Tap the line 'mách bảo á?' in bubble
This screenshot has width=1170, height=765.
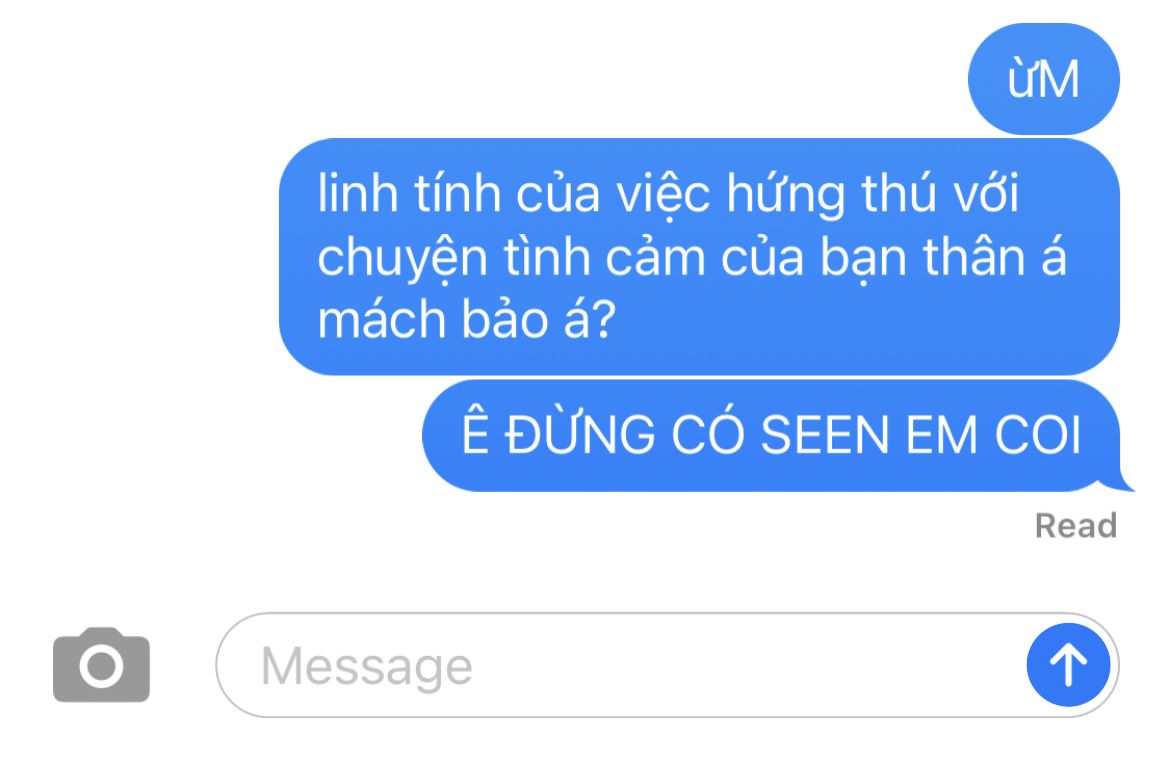pyautogui.click(x=466, y=319)
